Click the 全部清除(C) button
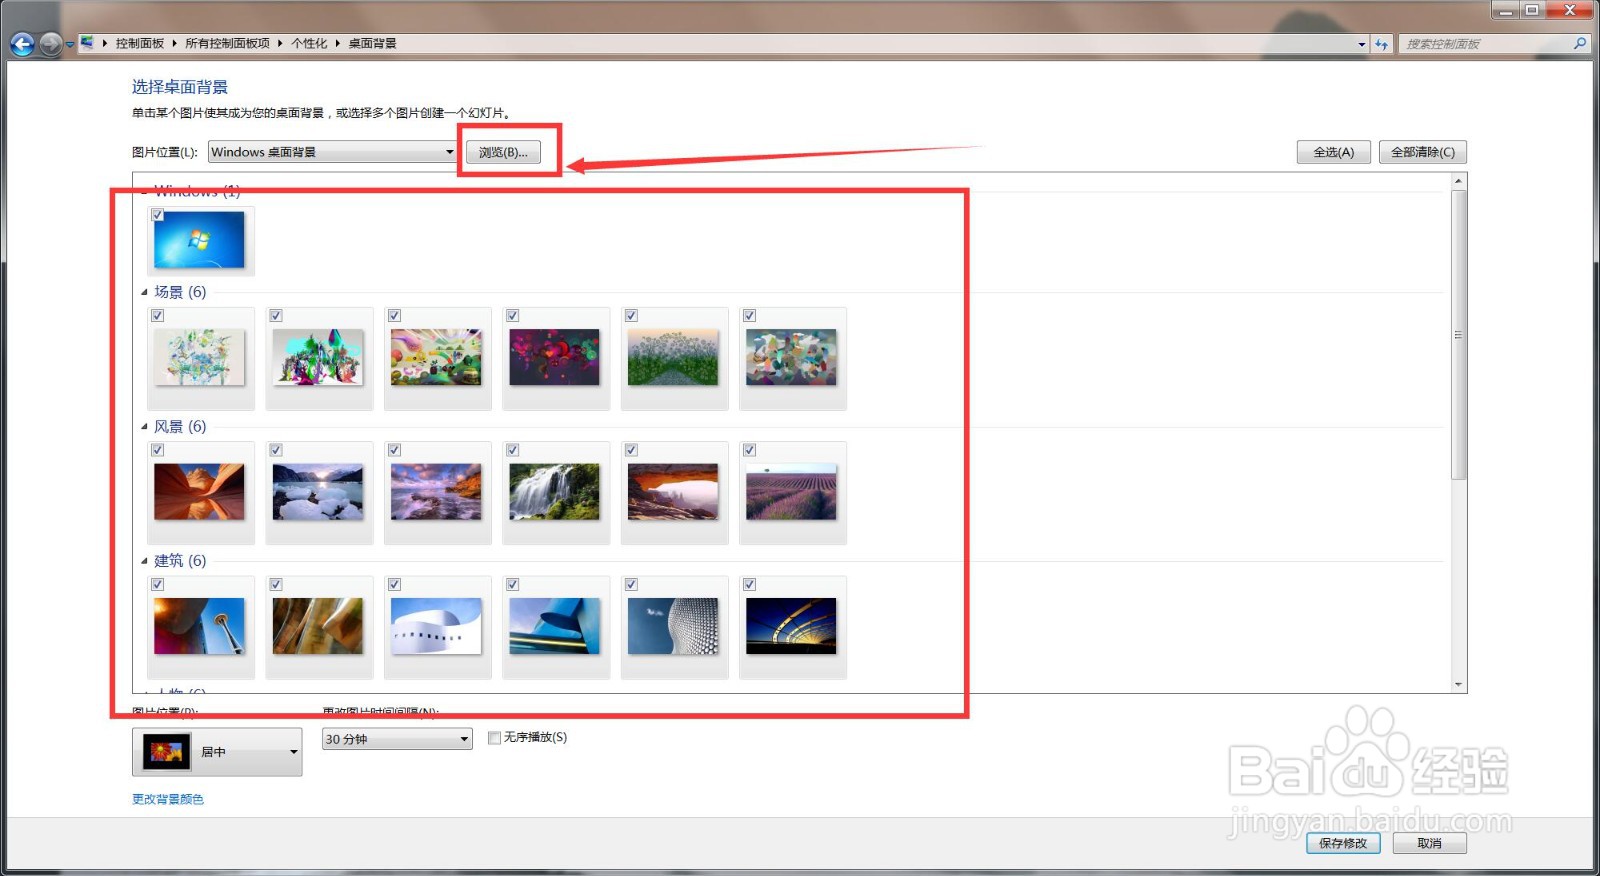 [x=1423, y=152]
